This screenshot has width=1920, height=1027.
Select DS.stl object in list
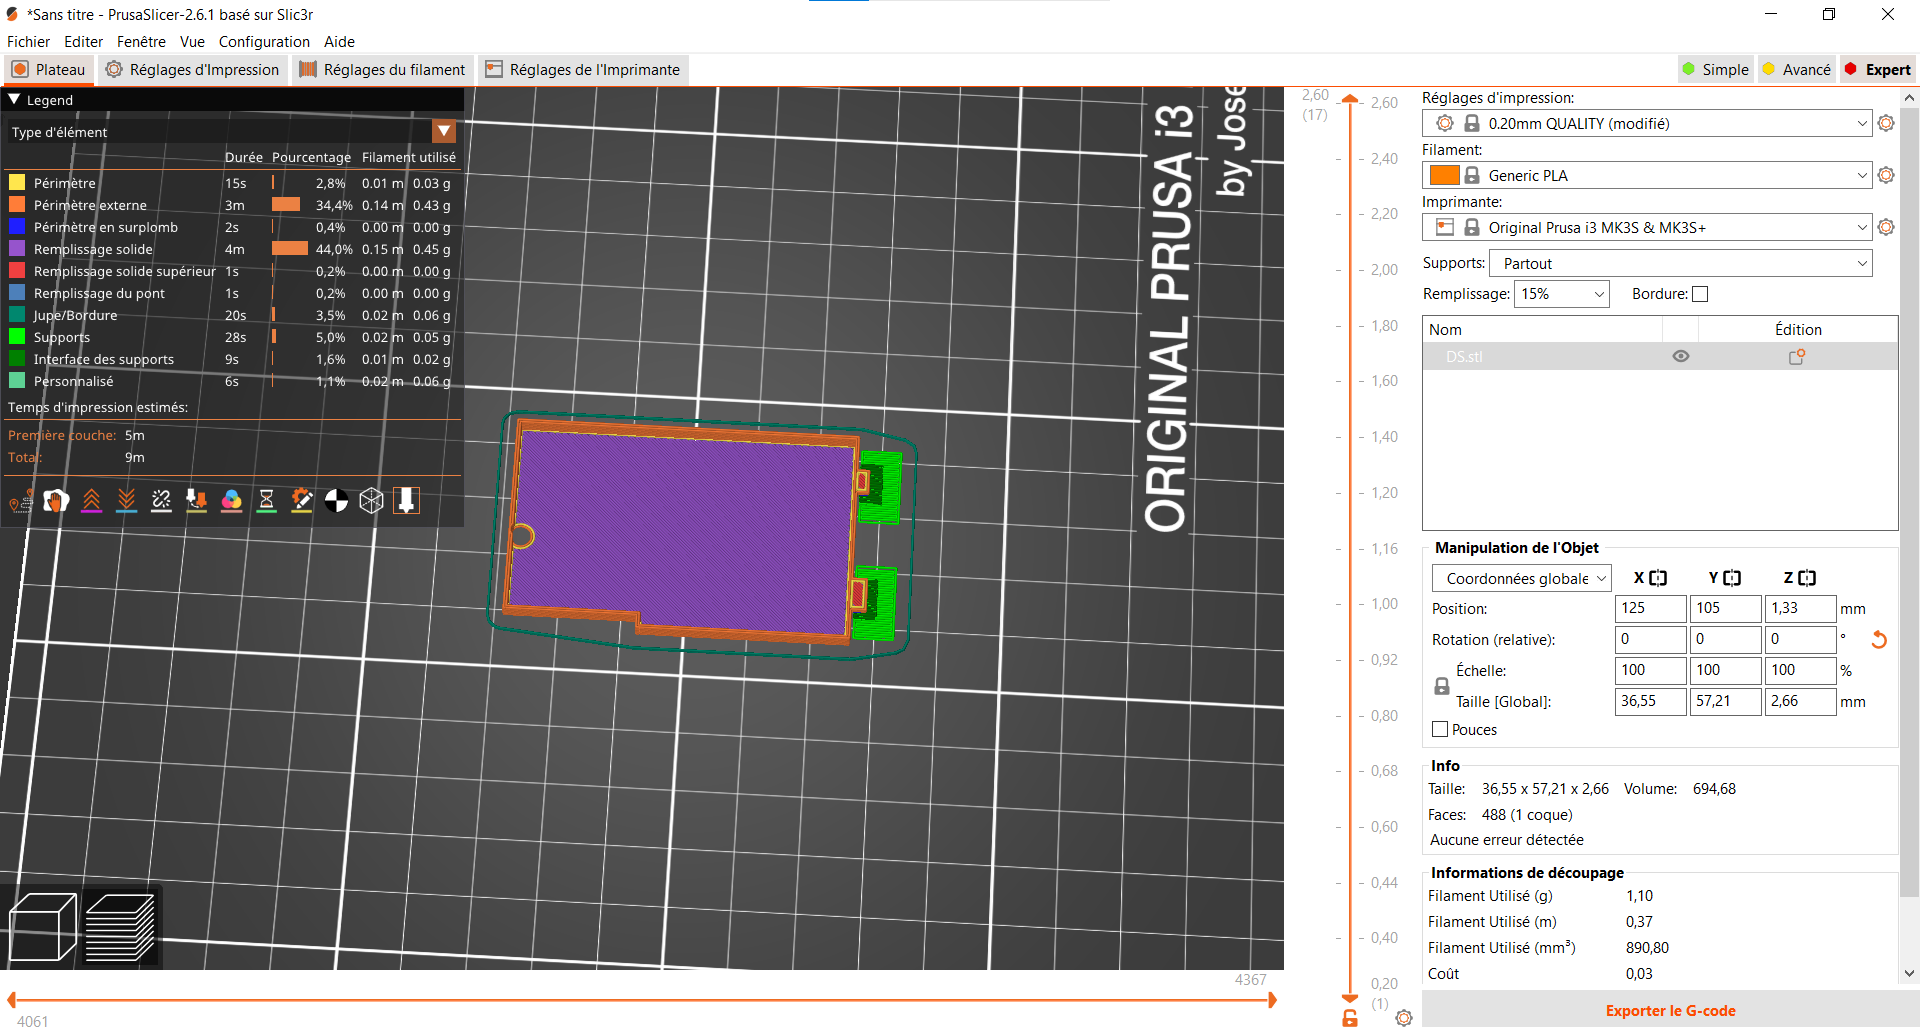click(1464, 357)
